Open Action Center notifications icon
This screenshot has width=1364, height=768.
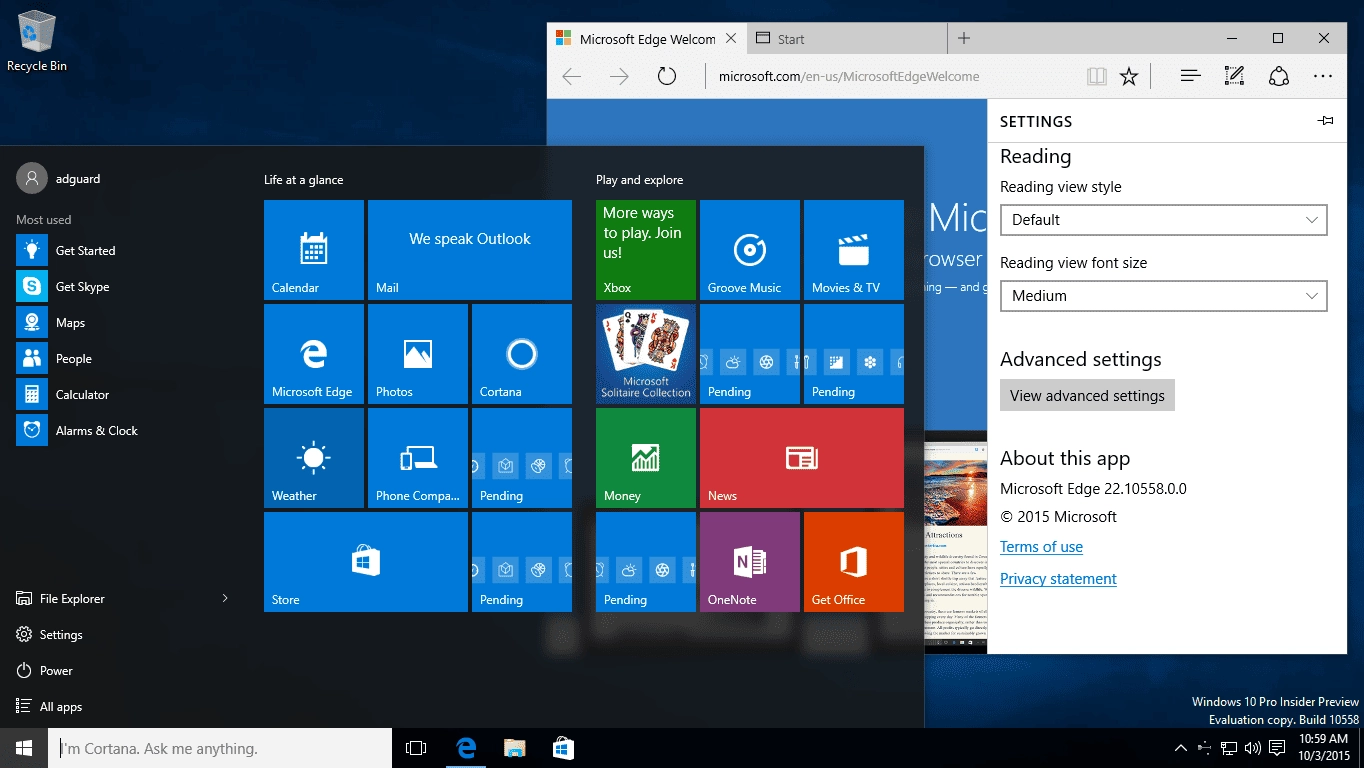click(x=1277, y=748)
